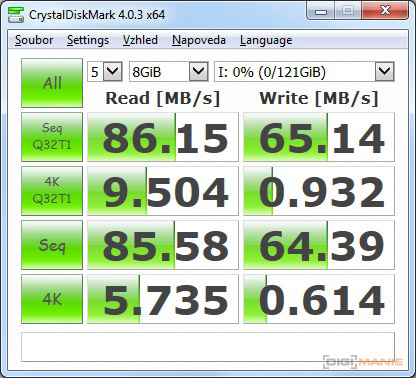
Task: Start the plain 4K test
Action: (x=52, y=299)
